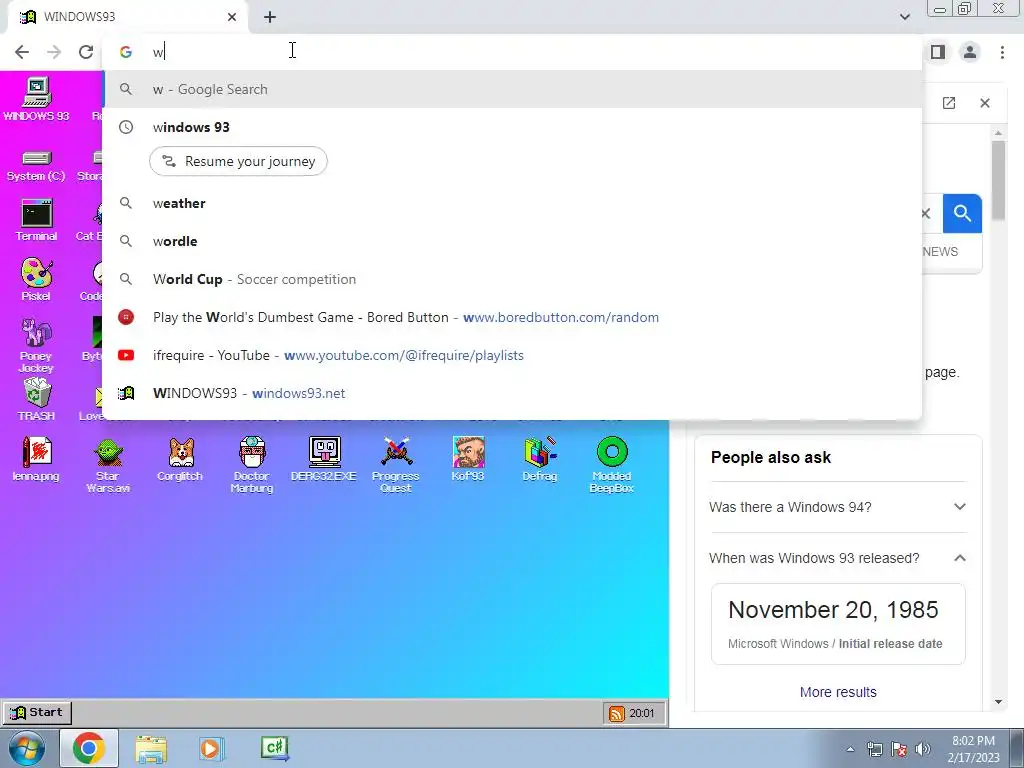Open the Action Center flag tray icon

click(x=899, y=749)
